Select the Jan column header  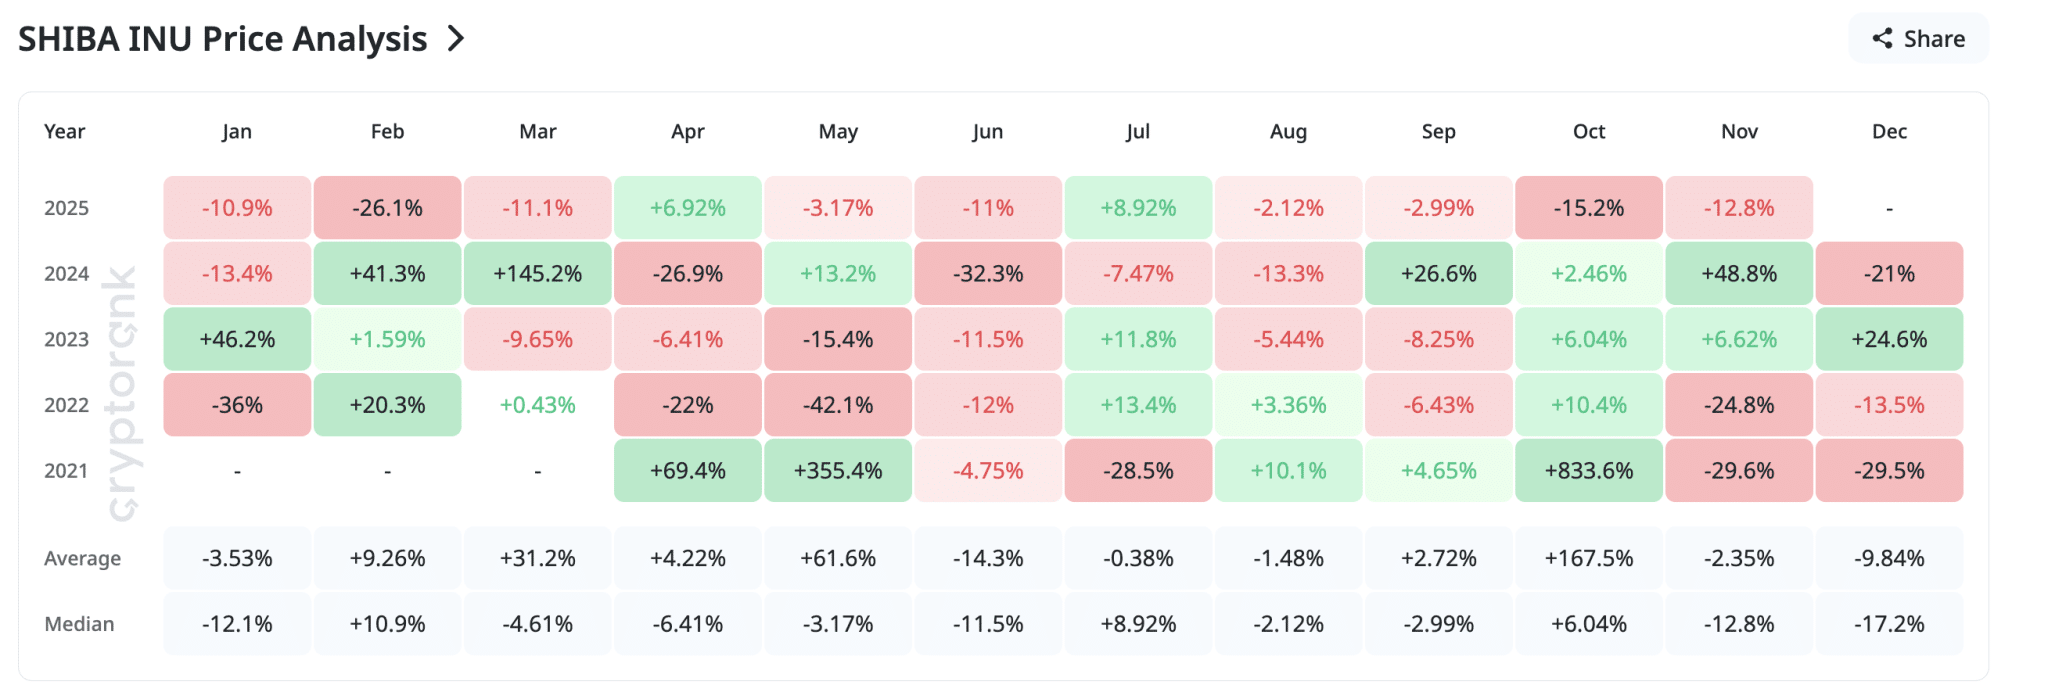pos(237,132)
